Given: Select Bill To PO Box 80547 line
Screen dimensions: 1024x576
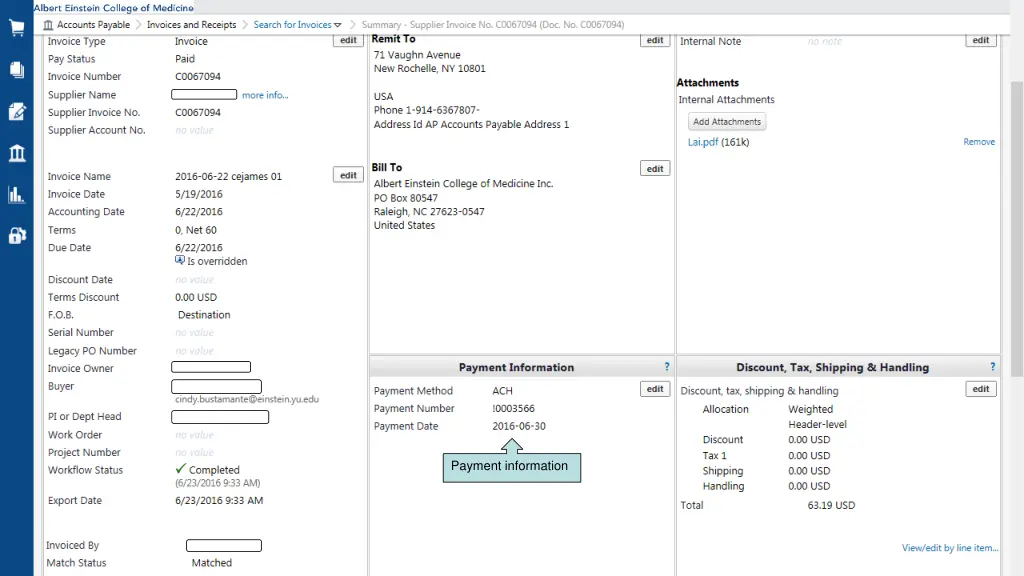Looking at the screenshot, I should 406,198.
